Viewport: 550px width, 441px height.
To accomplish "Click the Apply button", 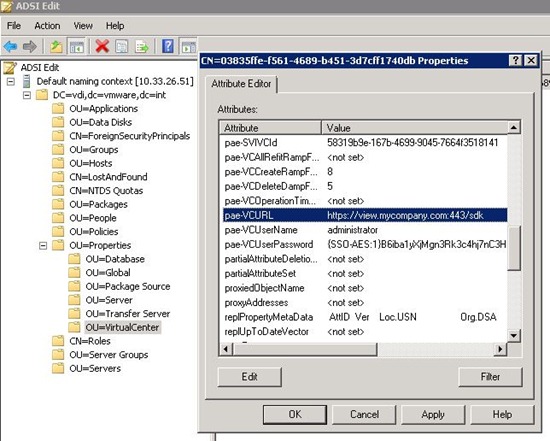I will coord(433,415).
